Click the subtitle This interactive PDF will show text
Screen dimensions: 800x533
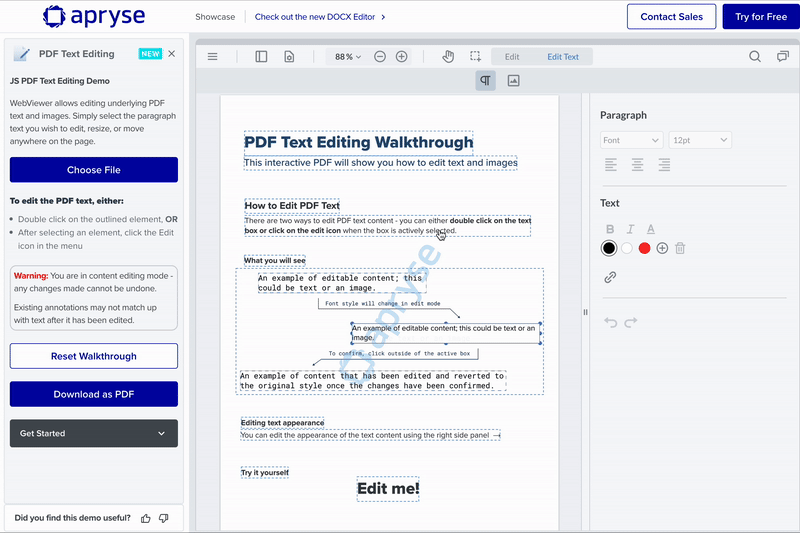click(x=381, y=163)
